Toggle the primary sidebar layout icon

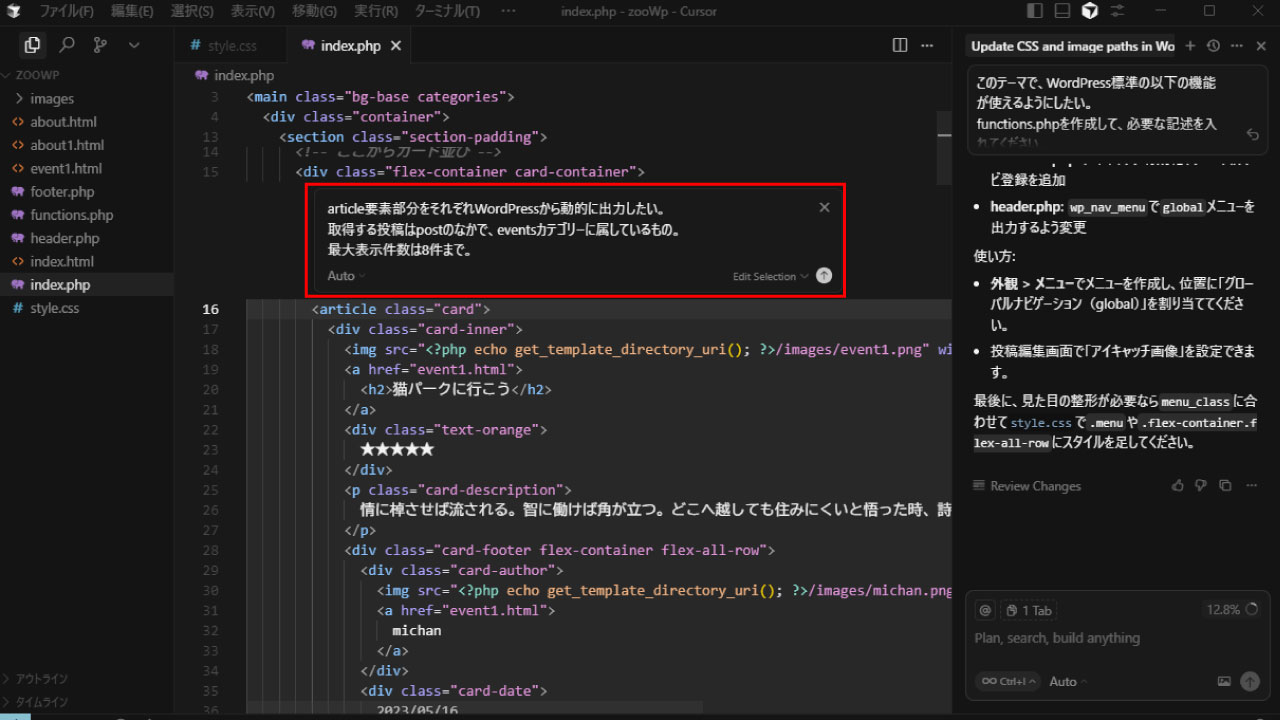point(1034,11)
